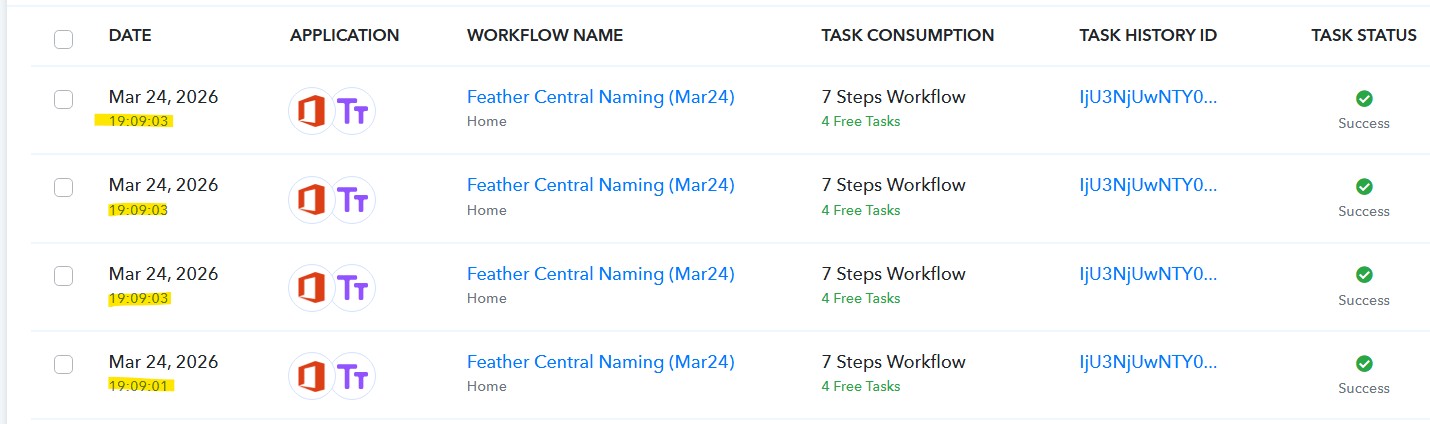1430x424 pixels.
Task: Click the WORKFLOW NAME column header
Action: tap(544, 35)
